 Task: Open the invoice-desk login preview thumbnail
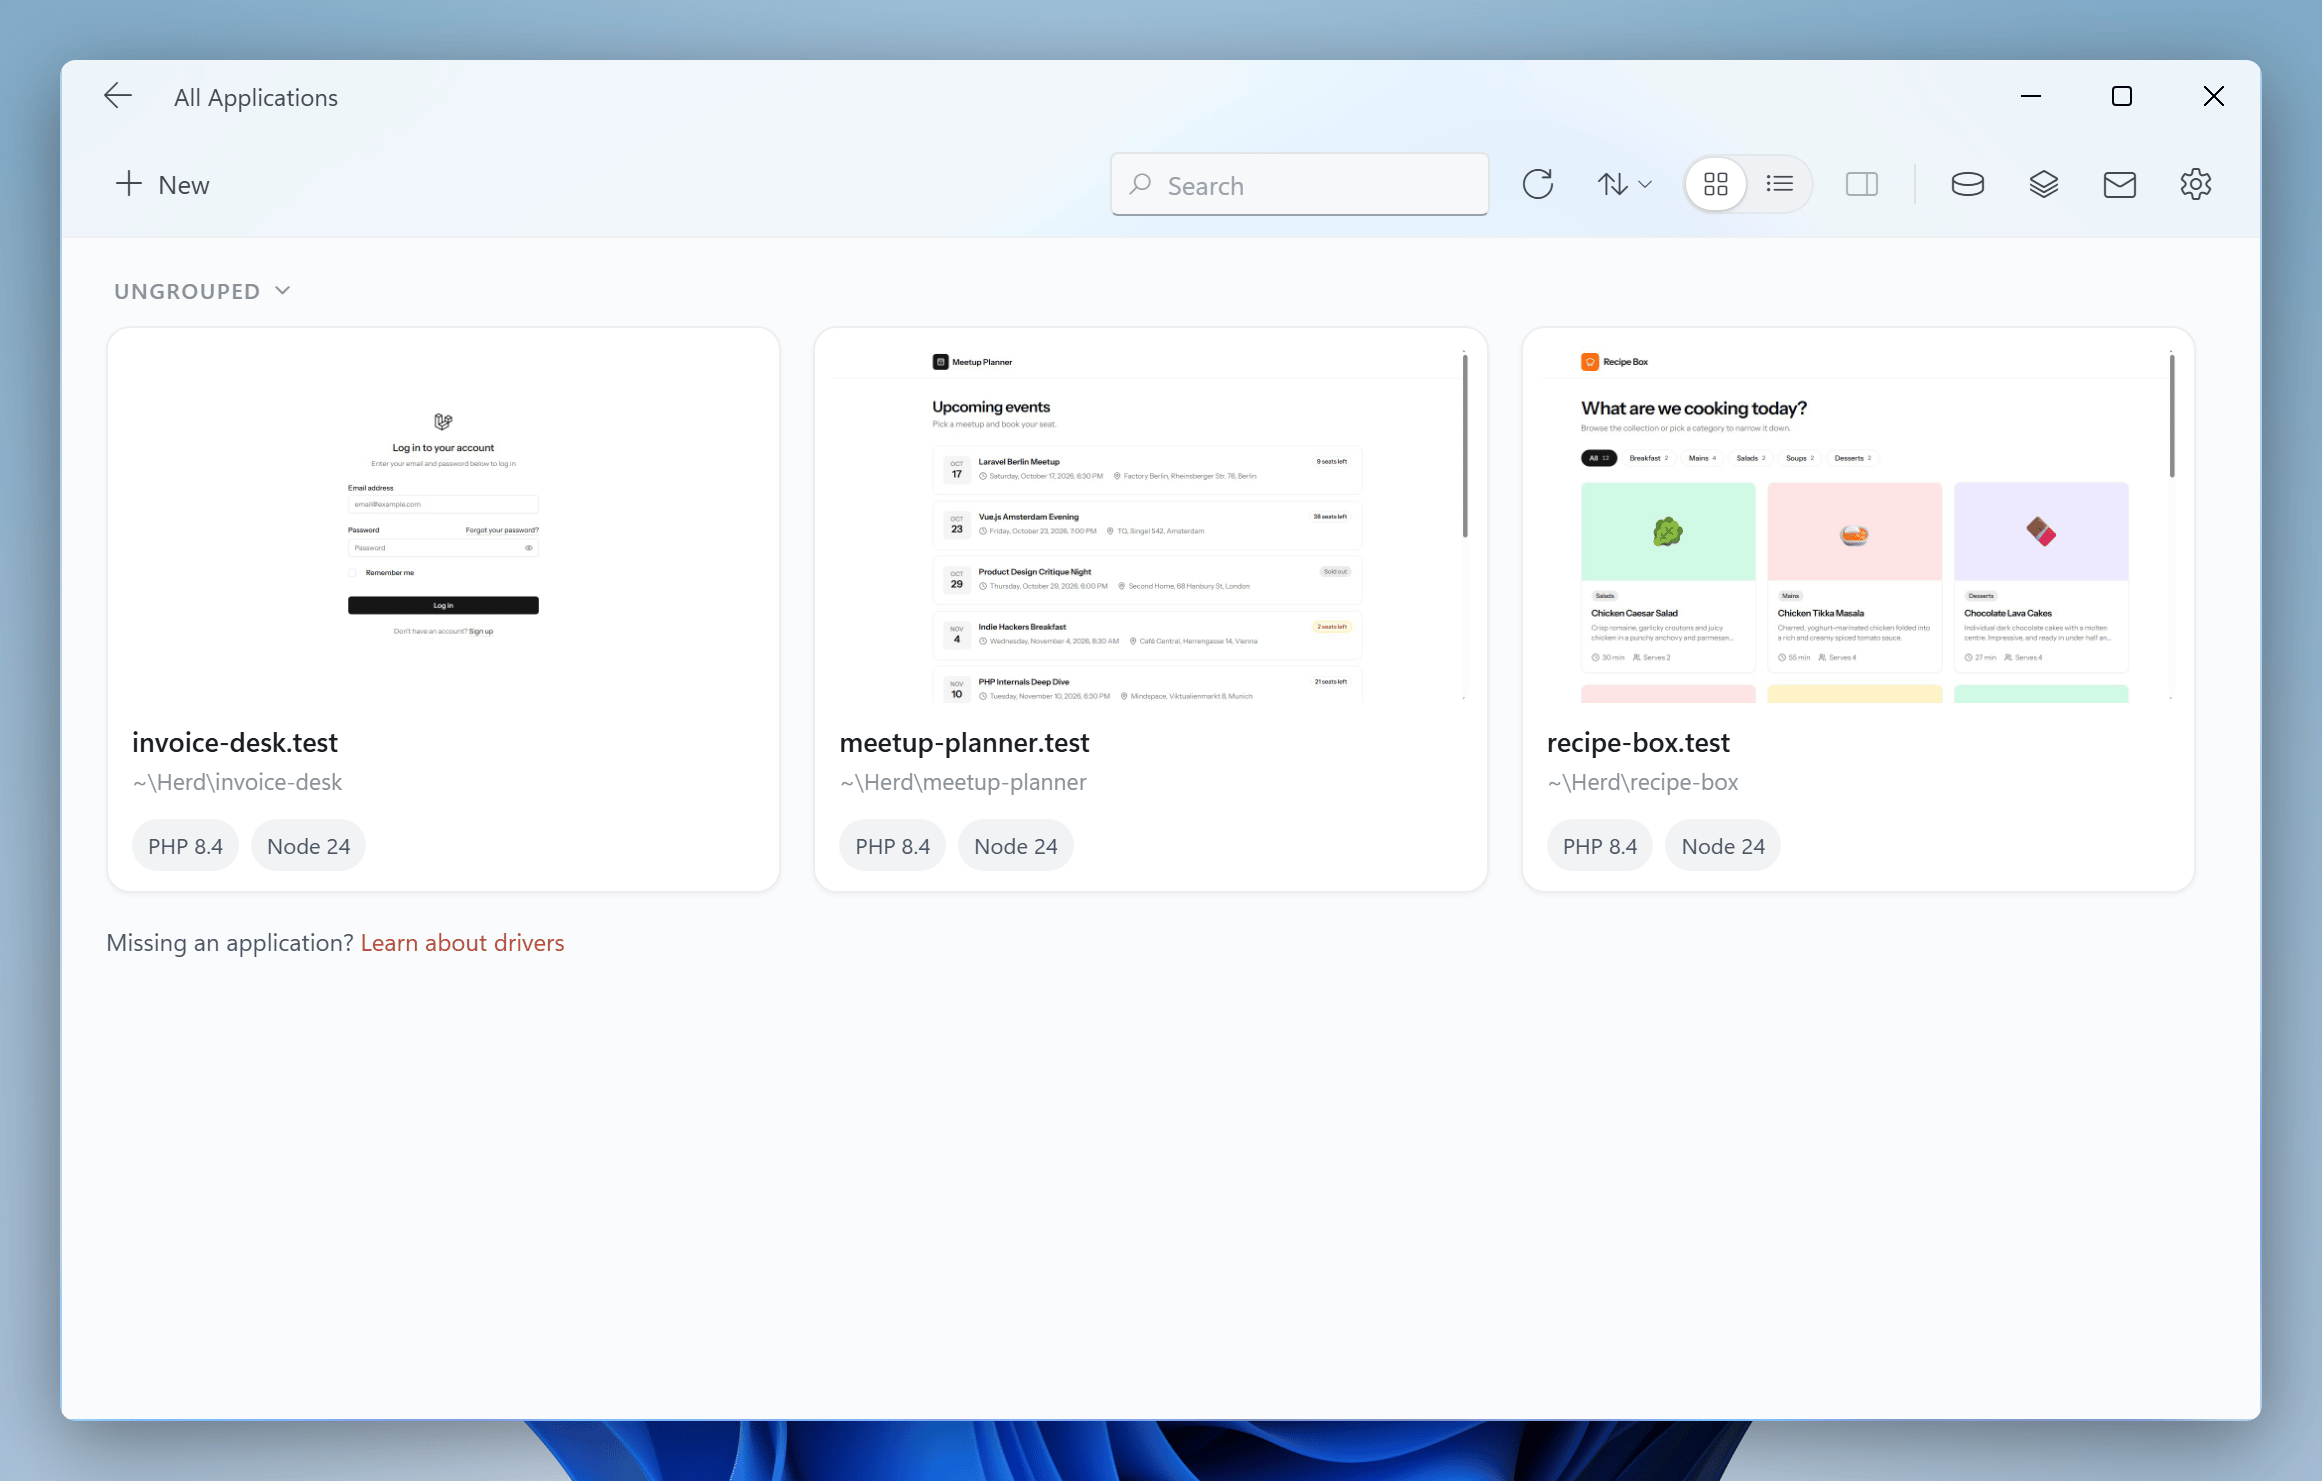443,525
